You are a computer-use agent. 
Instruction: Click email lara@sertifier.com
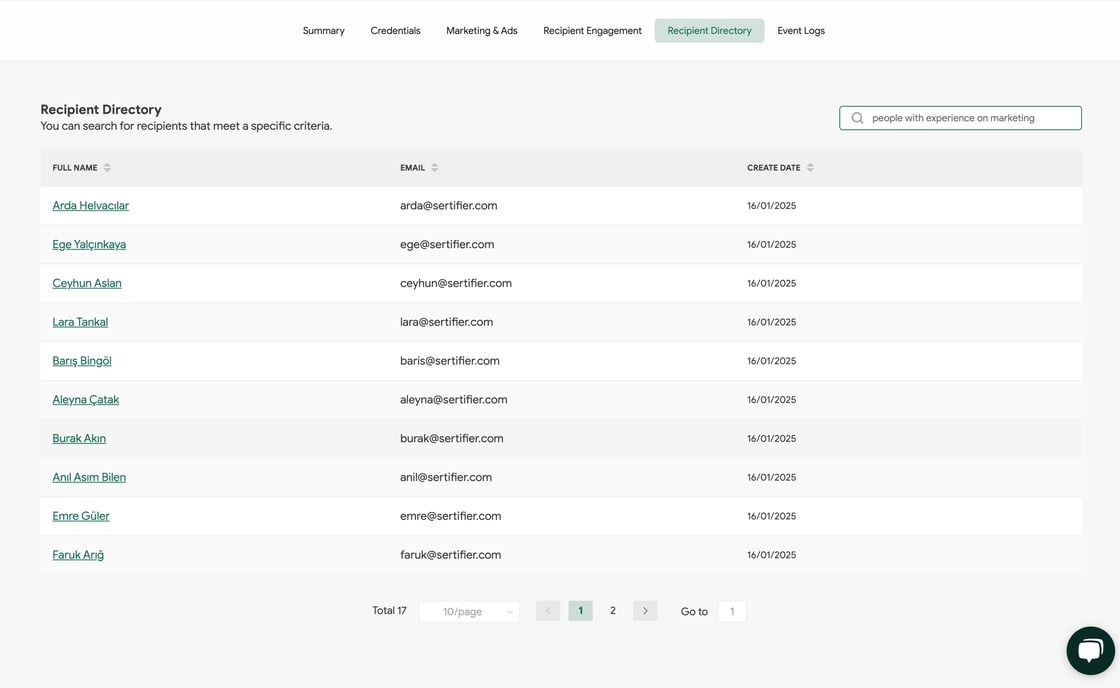(446, 322)
